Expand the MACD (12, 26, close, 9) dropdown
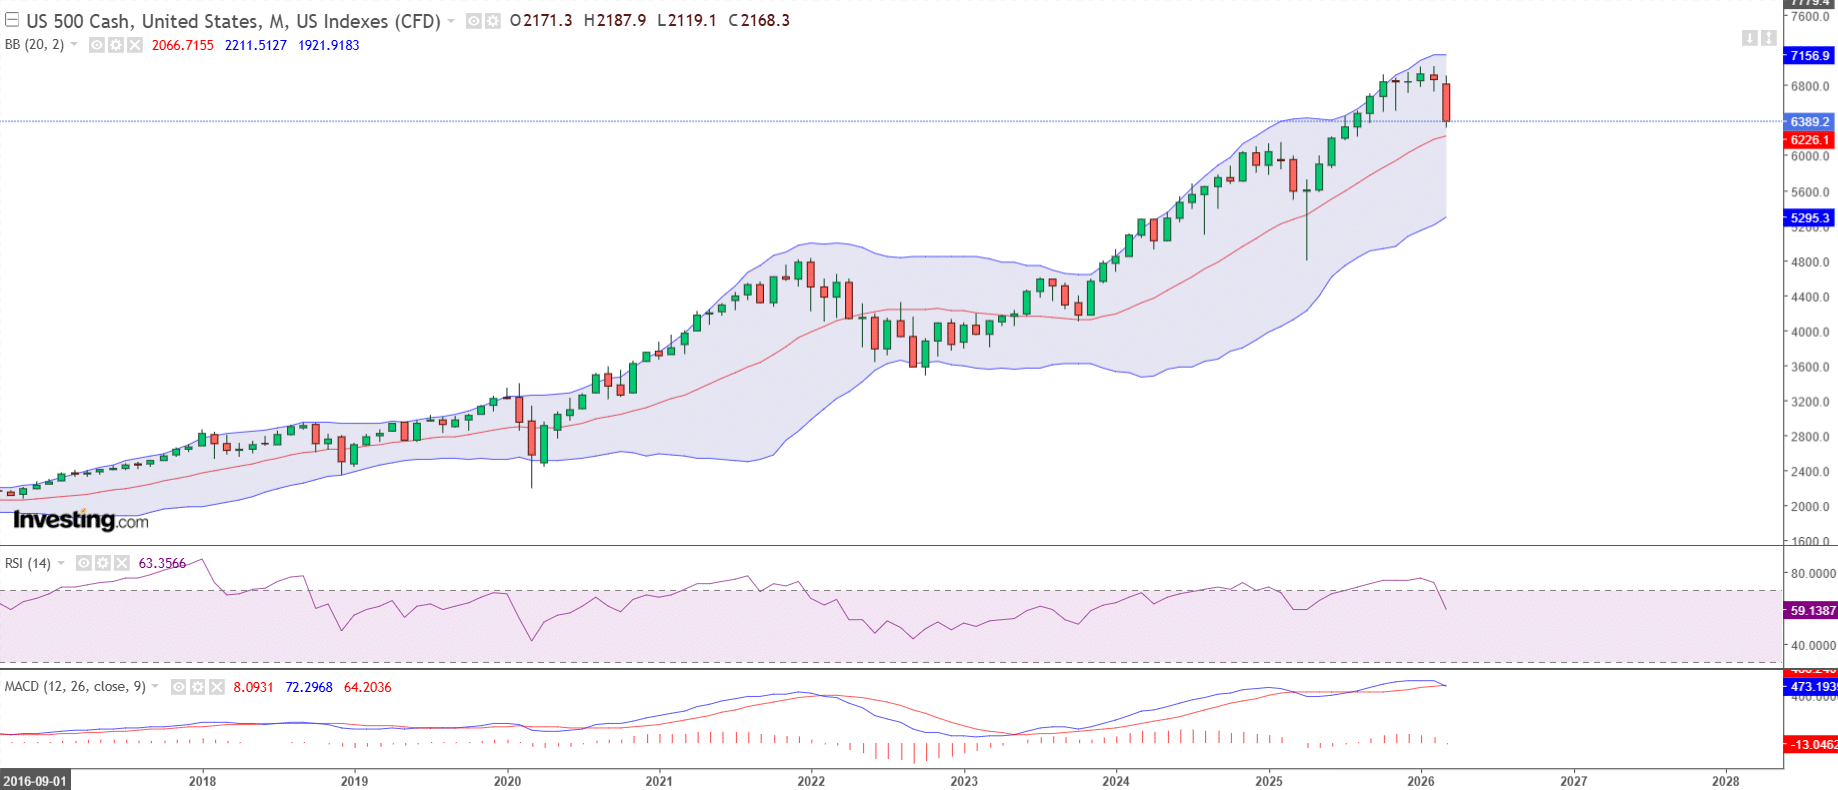1838x790 pixels. (x=155, y=687)
